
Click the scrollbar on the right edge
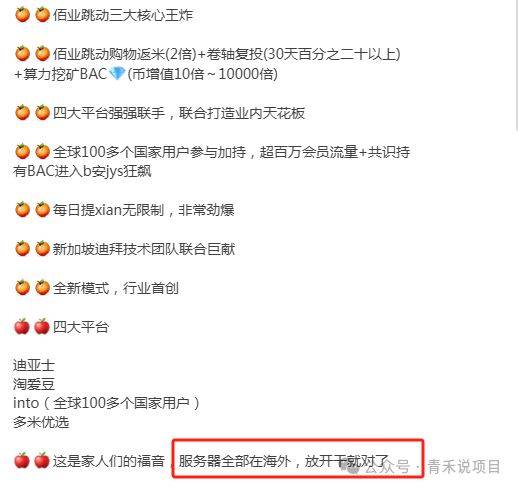(x=516, y=67)
